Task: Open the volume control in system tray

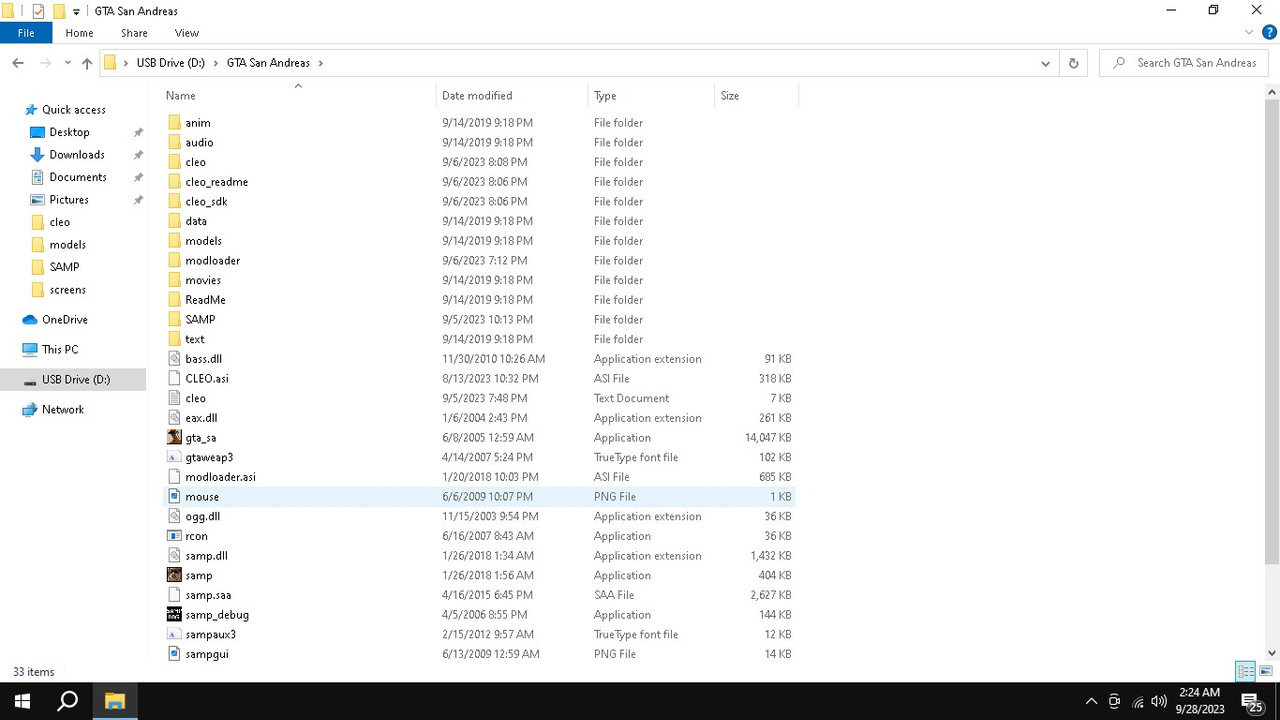Action: [x=1160, y=701]
